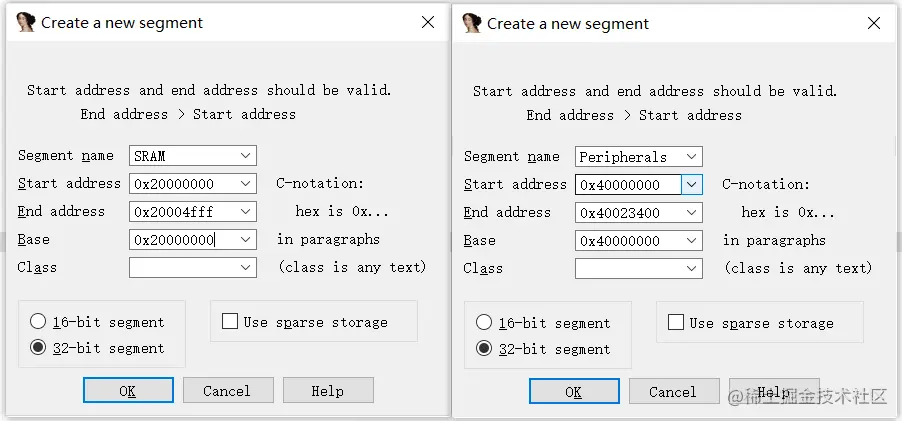Open Start address dropdown for 0x40000000
The width and height of the screenshot is (902, 421).
[691, 185]
